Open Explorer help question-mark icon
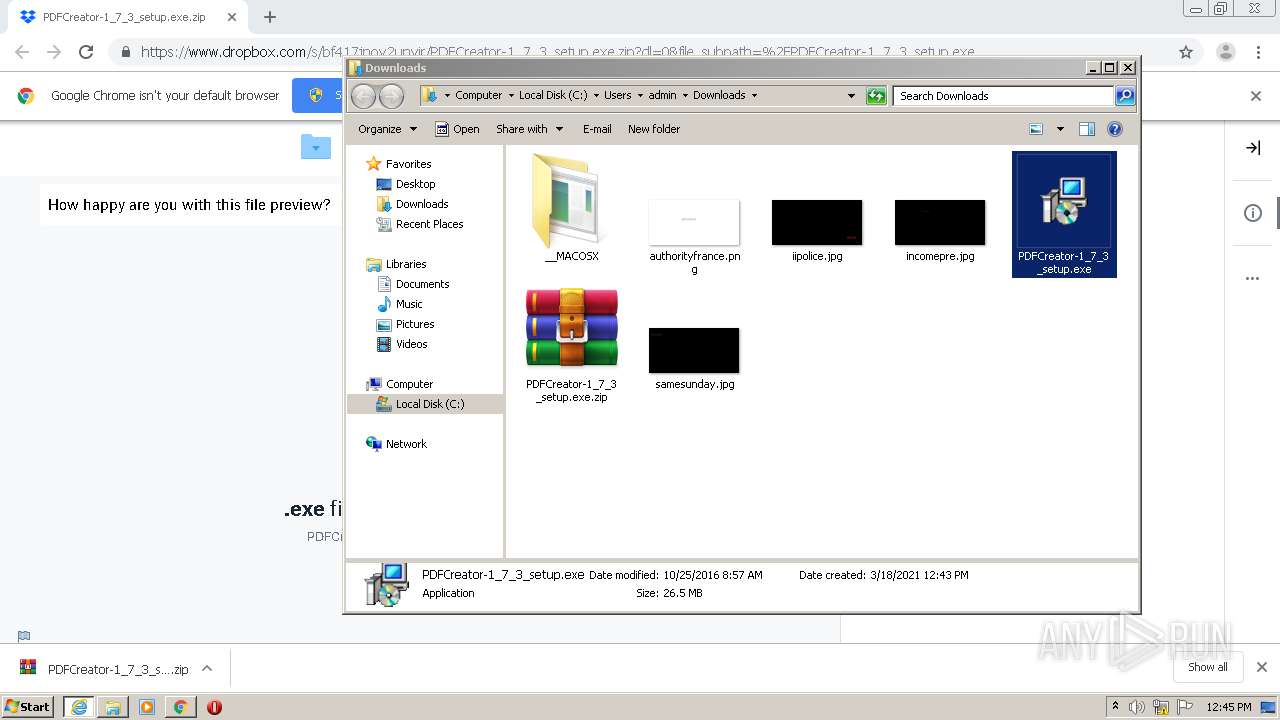This screenshot has width=1280, height=720. tap(1115, 129)
